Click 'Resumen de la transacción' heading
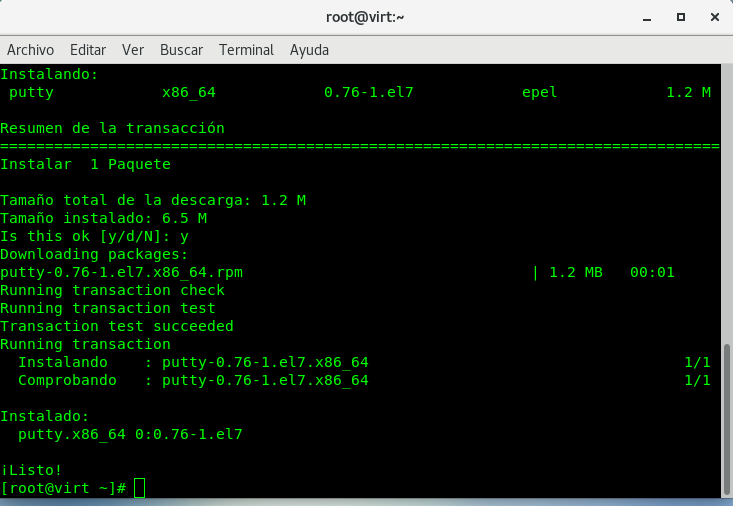733x506 pixels. 112,128
